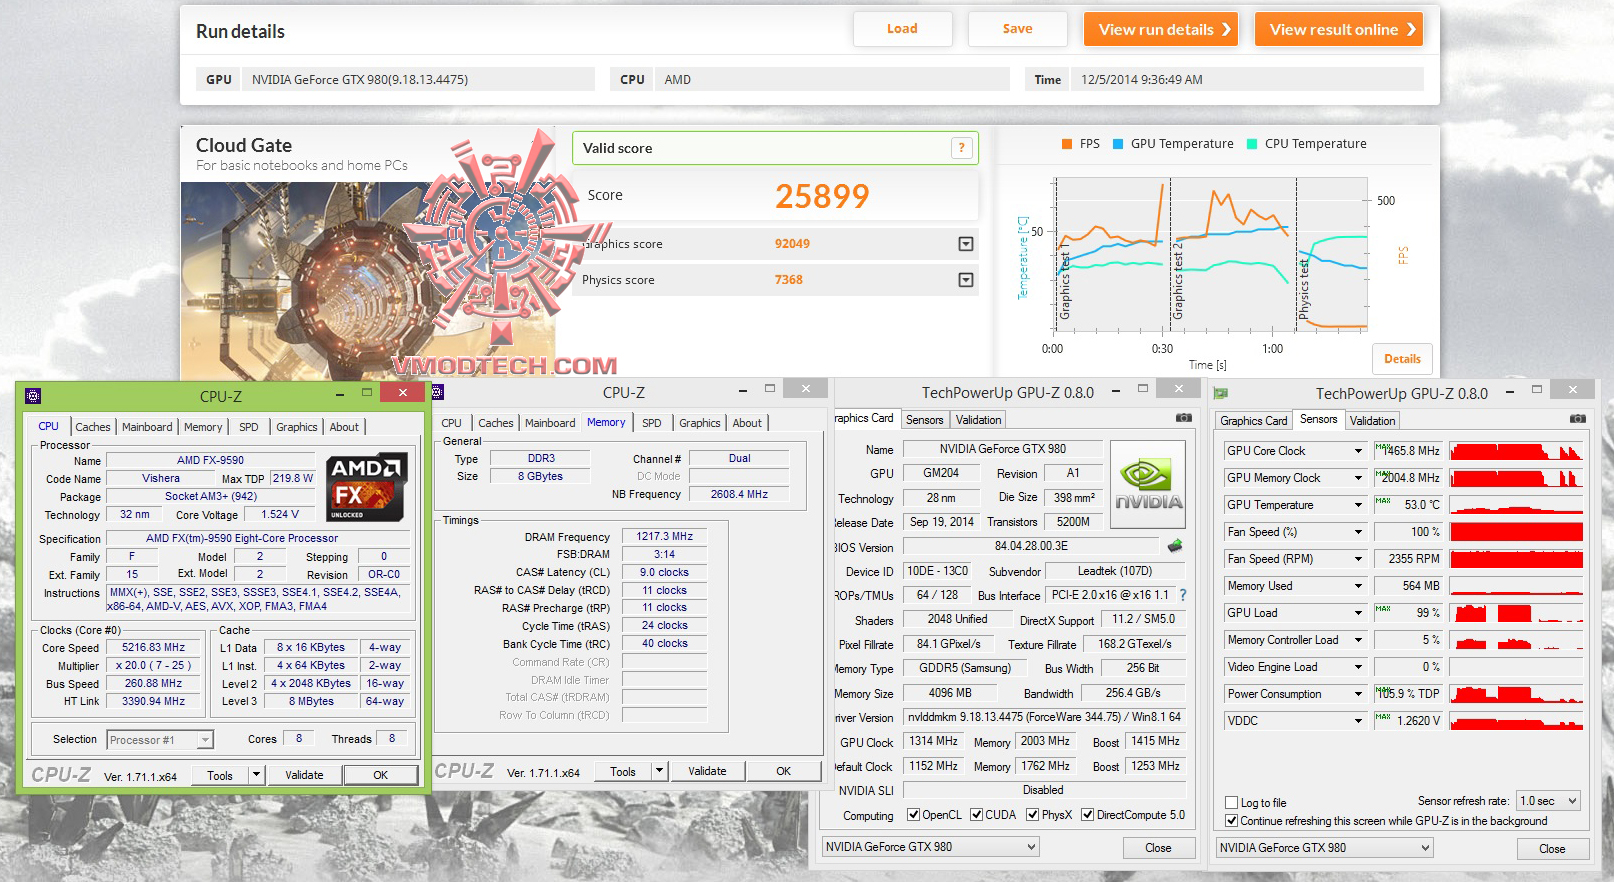Toggle the DirectCompute 5.0 checkbox
This screenshot has width=1614, height=882.
[1087, 815]
